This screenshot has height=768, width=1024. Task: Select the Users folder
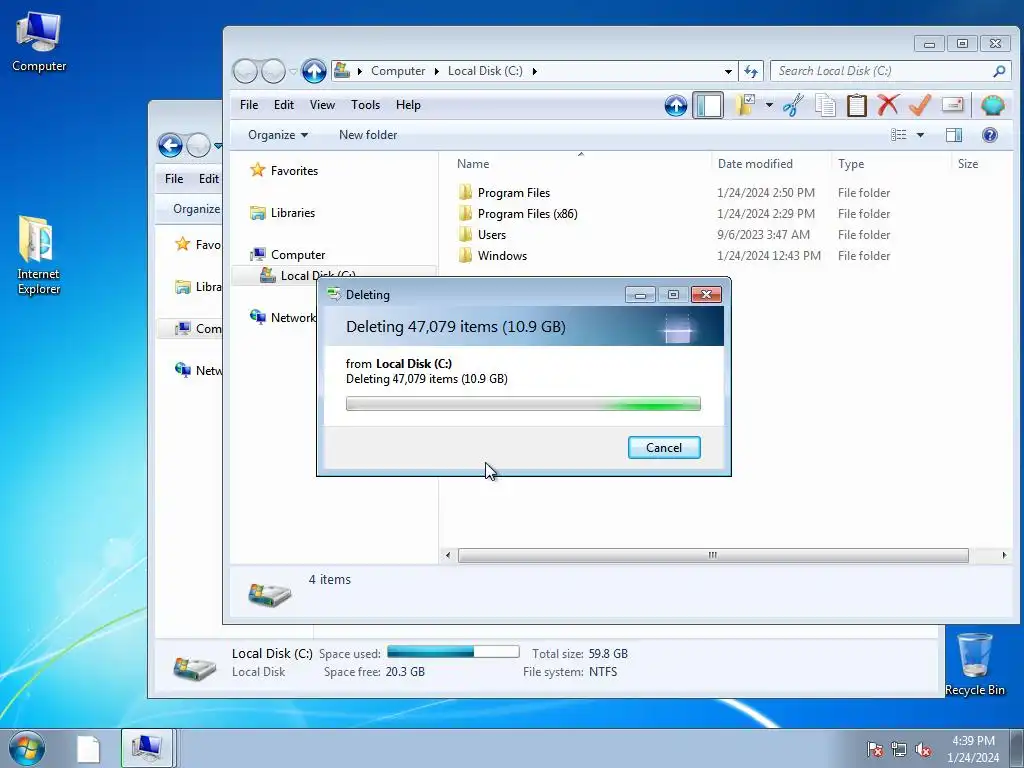pos(482,234)
